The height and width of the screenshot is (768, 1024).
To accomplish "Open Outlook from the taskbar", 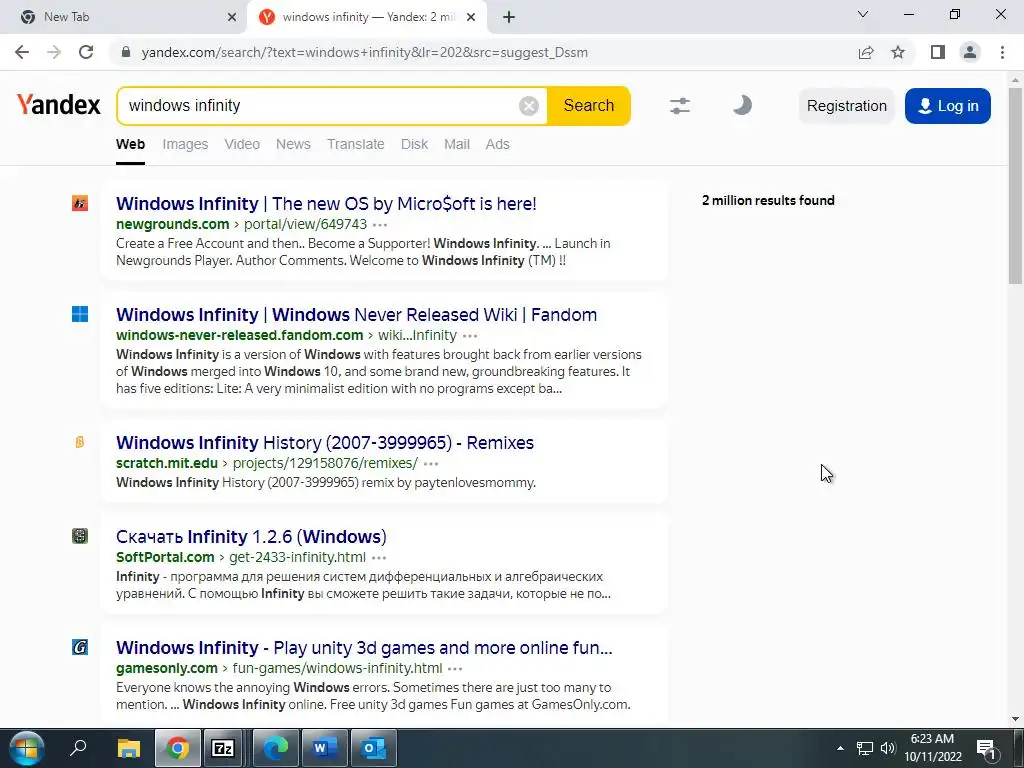I will pyautogui.click(x=374, y=748).
